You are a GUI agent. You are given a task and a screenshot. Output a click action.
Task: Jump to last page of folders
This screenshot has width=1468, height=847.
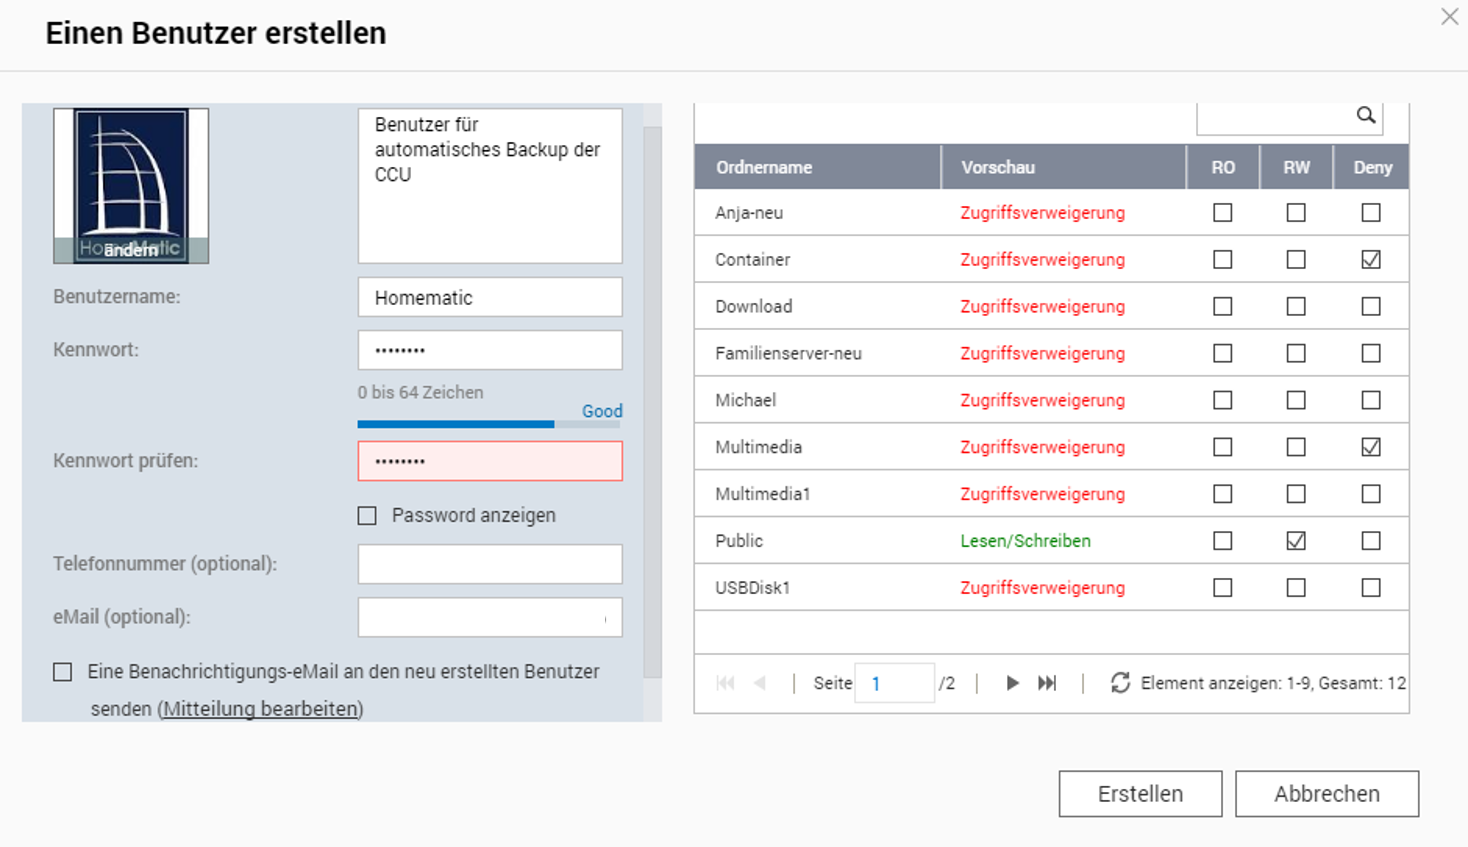(x=1047, y=683)
